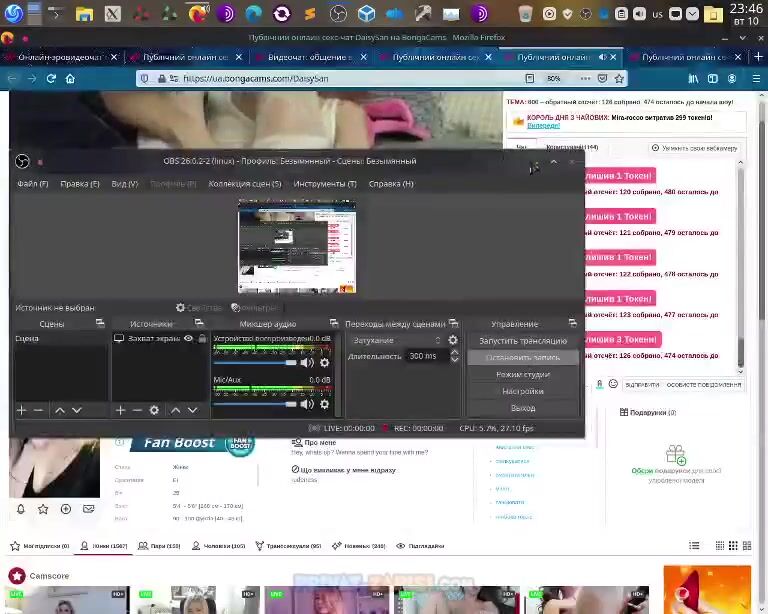The image size is (768, 614).
Task: Open transition properties gear icon
Action: [x=453, y=340]
